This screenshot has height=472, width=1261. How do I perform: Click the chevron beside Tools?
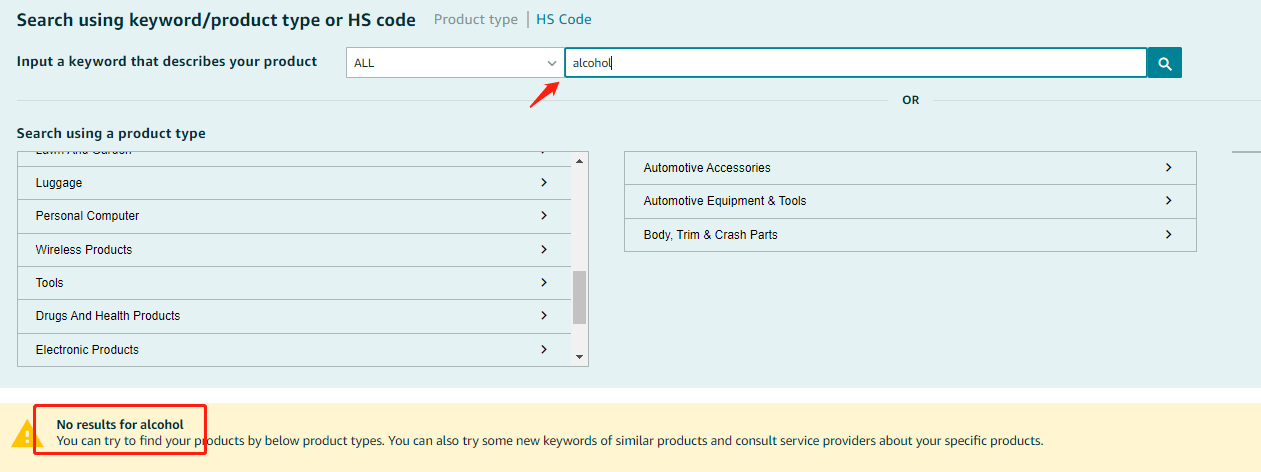[x=544, y=283]
